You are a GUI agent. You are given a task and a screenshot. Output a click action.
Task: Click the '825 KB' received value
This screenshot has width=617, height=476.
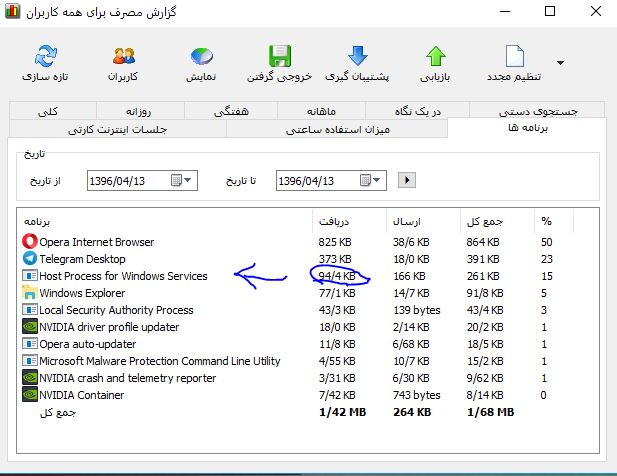(x=335, y=242)
